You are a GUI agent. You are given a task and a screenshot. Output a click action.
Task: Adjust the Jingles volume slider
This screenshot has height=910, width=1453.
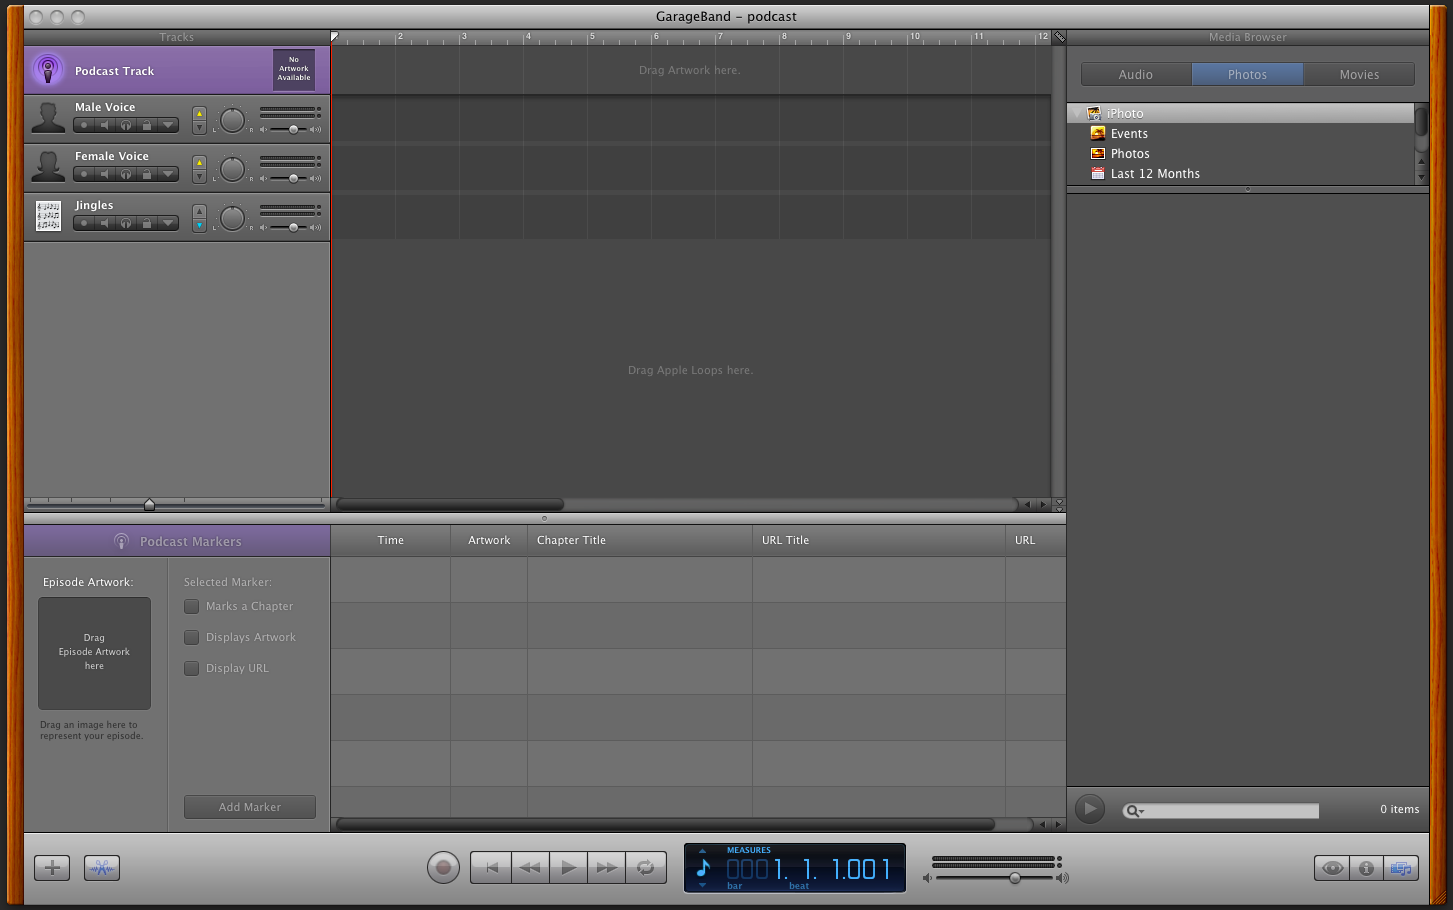tap(293, 227)
